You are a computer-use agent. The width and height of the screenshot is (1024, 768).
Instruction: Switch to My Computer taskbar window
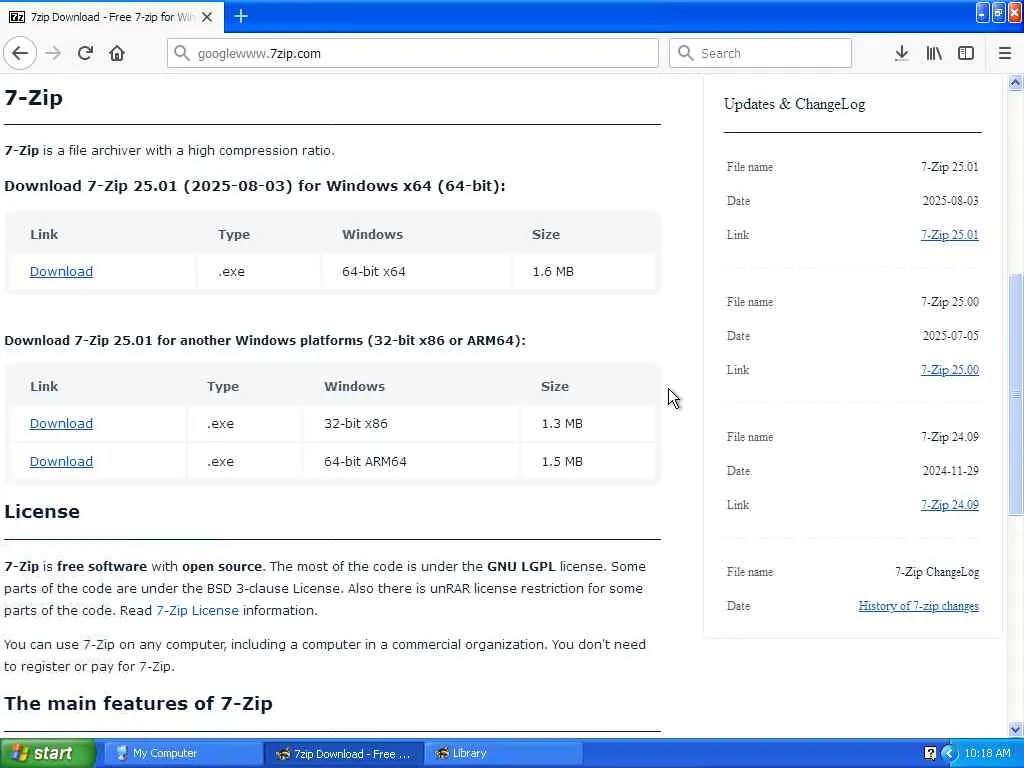183,754
